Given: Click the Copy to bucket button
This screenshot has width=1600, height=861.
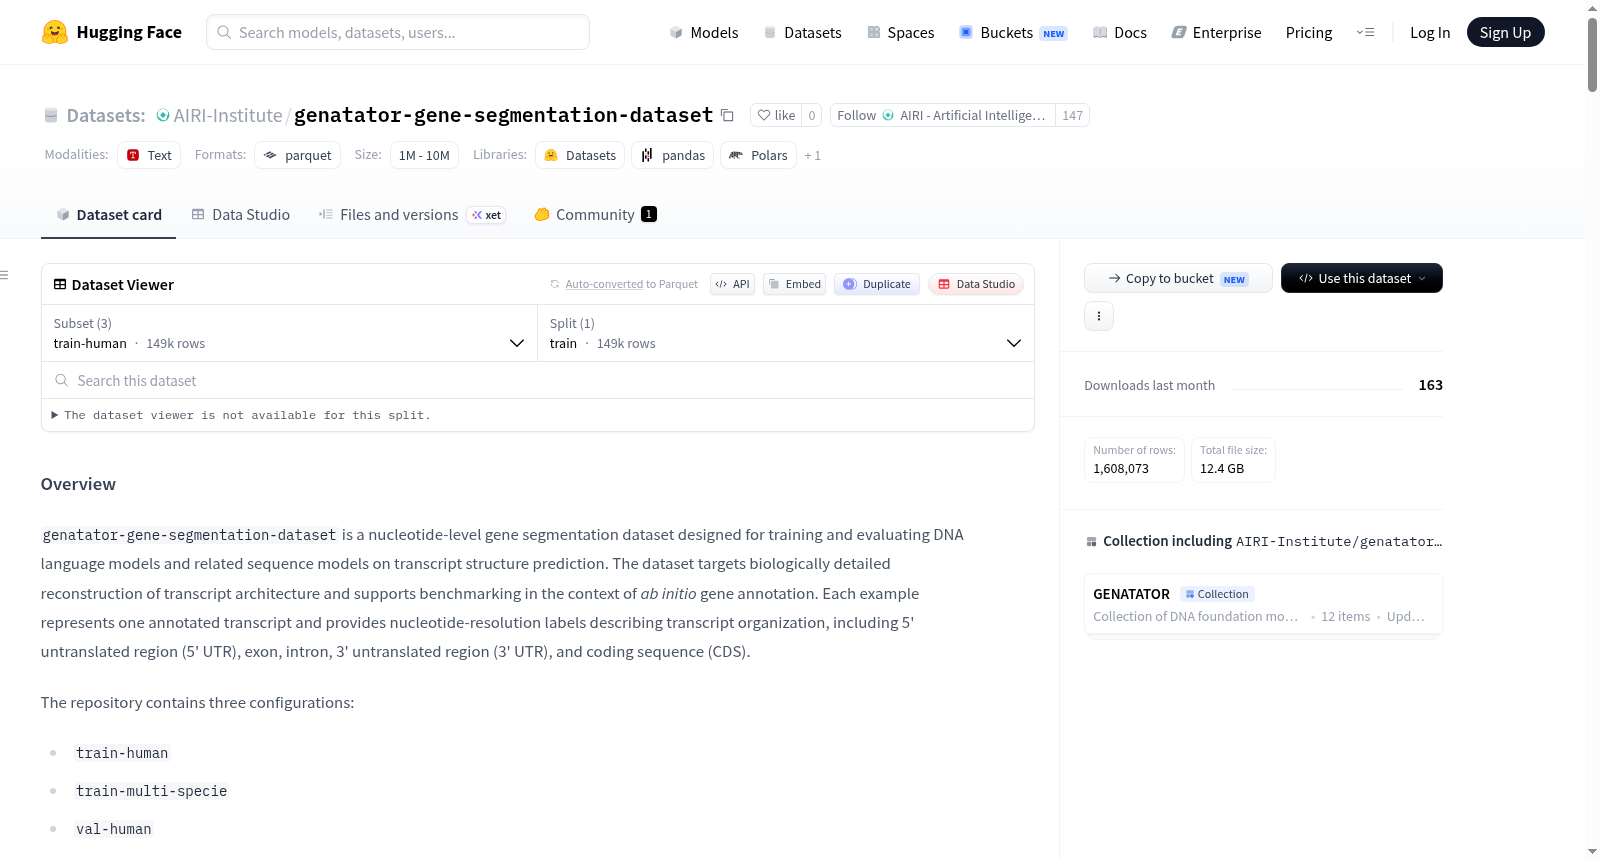Looking at the screenshot, I should [1178, 278].
